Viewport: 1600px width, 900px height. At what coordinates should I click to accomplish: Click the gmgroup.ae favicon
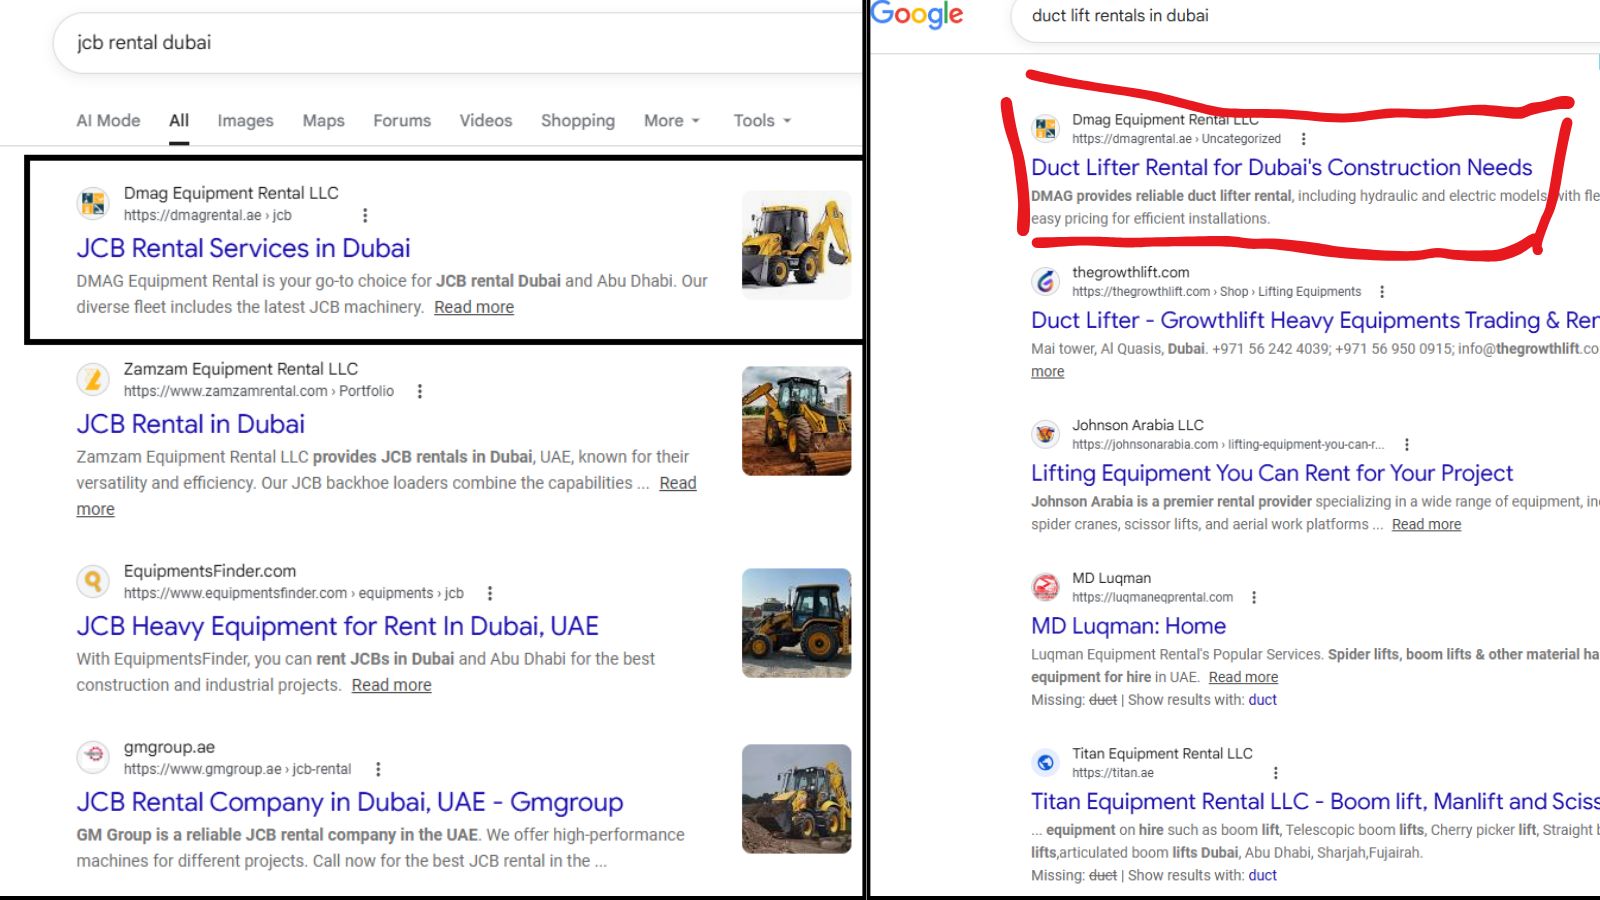pos(93,757)
